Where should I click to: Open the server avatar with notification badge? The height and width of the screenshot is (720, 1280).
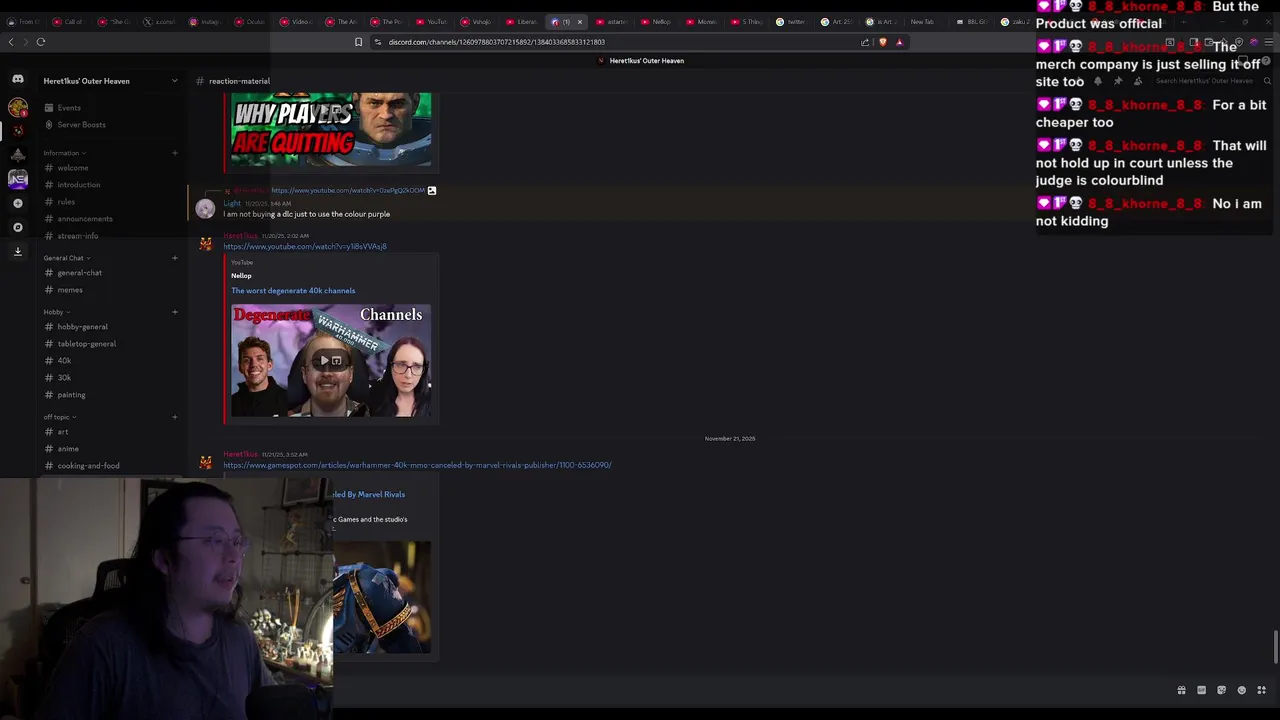click(x=17, y=107)
